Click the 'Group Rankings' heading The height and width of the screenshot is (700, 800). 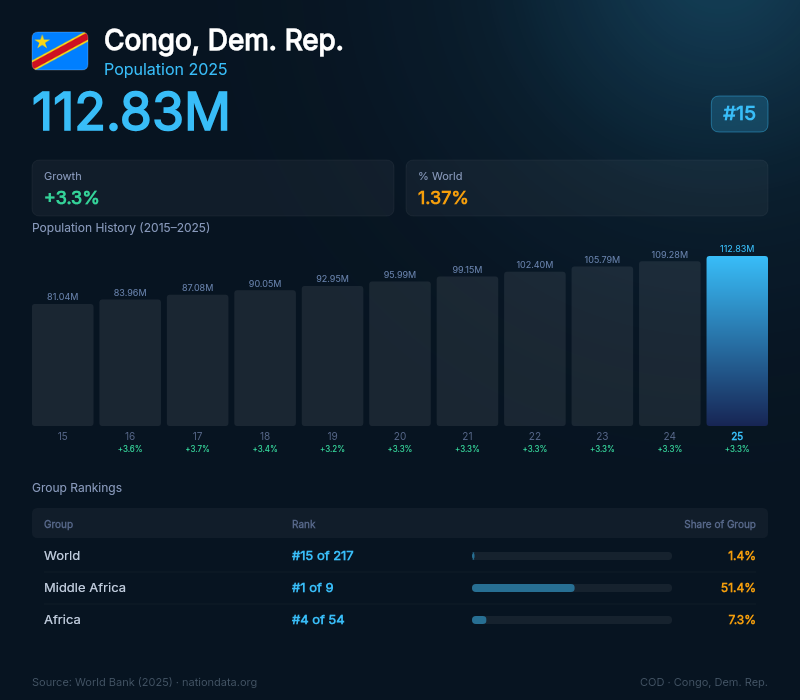77,488
